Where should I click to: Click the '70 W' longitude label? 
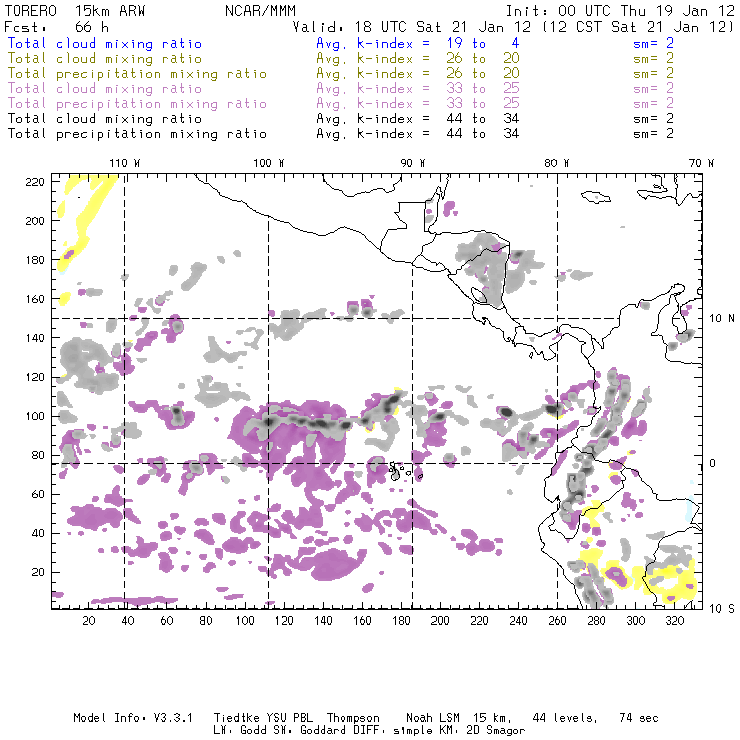tap(701, 163)
